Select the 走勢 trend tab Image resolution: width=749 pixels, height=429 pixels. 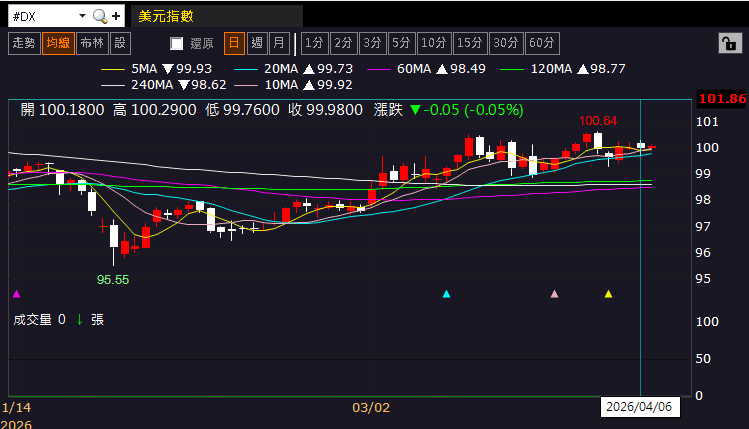23,43
